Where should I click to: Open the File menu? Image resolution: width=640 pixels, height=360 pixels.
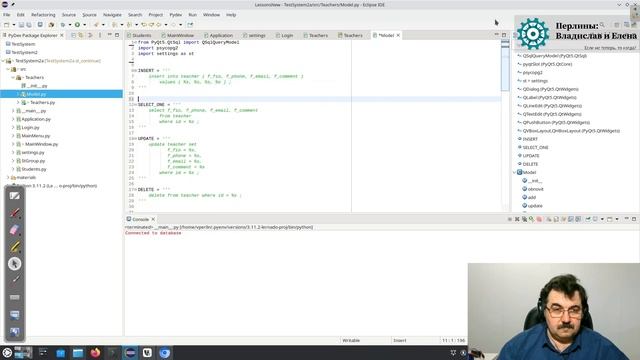[x=7, y=15]
